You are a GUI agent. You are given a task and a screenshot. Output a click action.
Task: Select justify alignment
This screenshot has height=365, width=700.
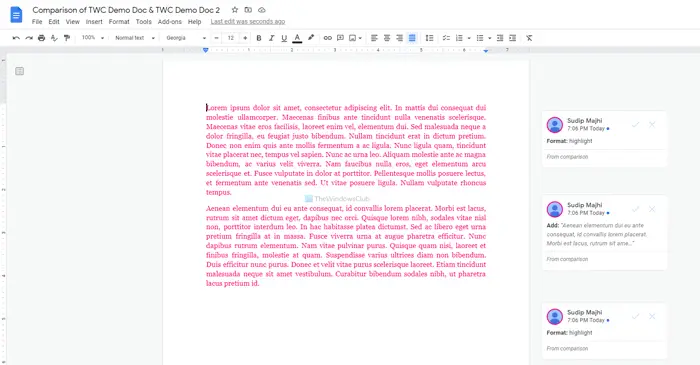pos(412,38)
